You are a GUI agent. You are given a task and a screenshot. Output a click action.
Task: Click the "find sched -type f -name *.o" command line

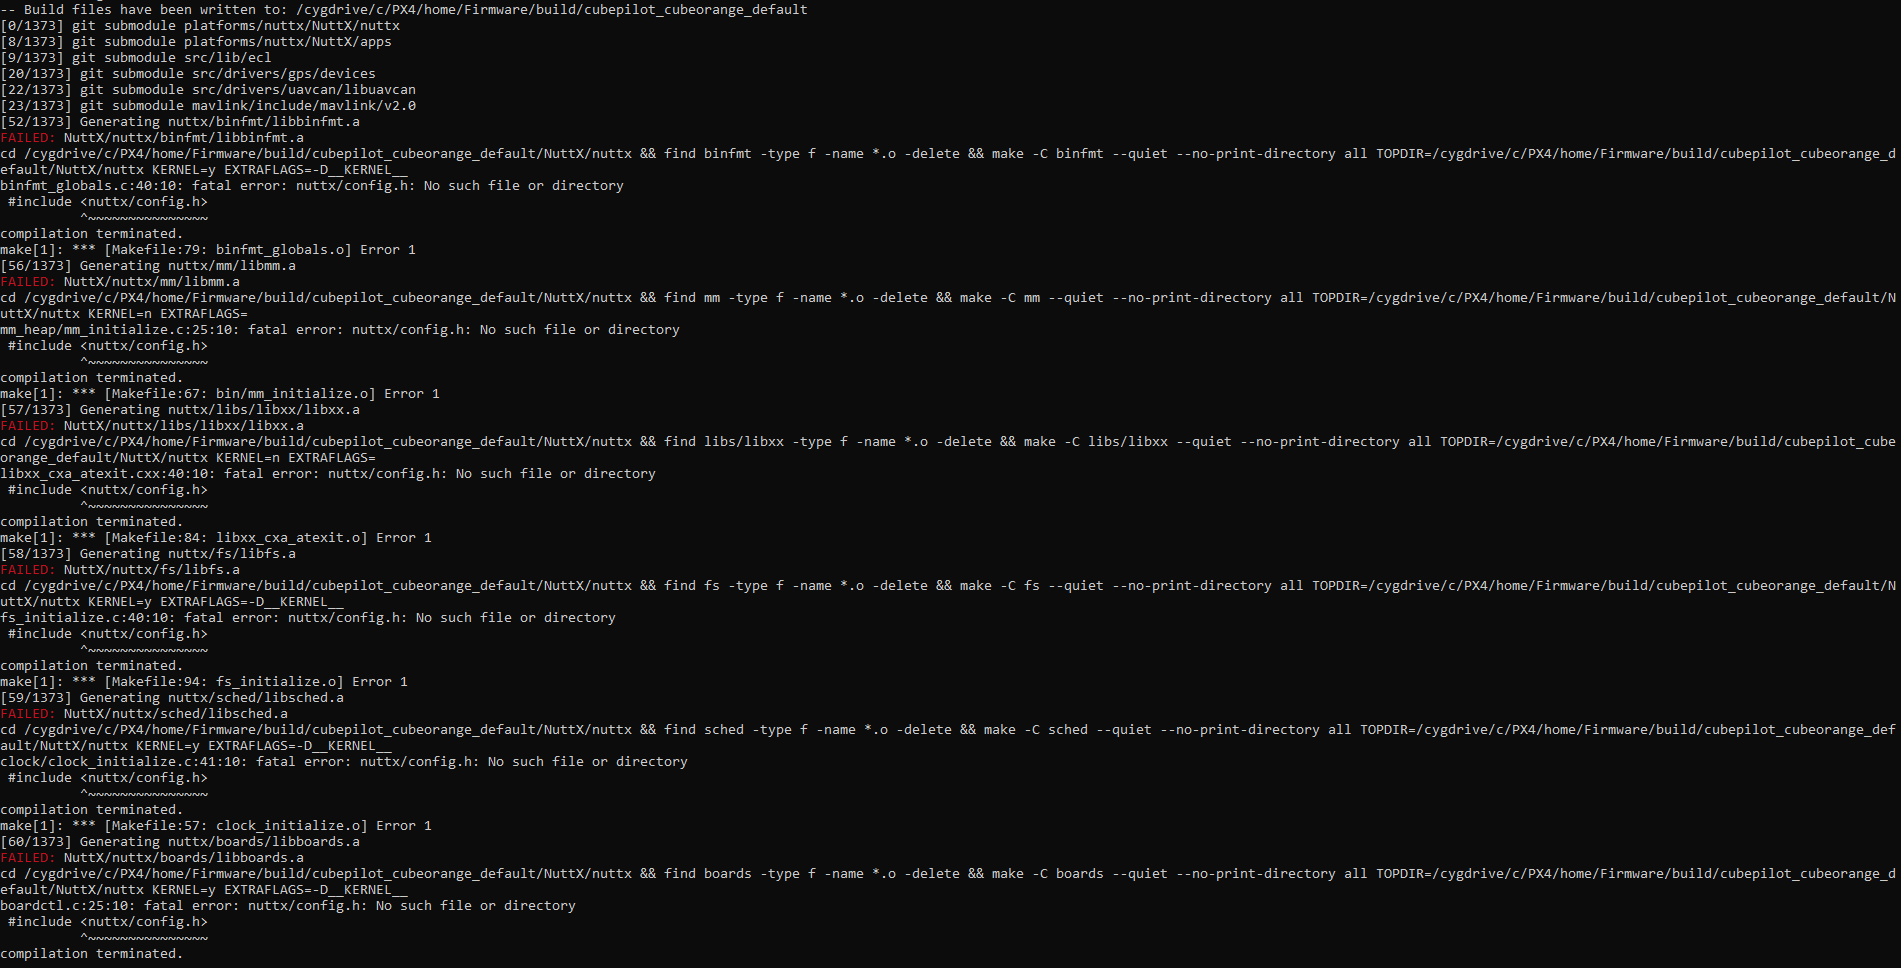948,729
